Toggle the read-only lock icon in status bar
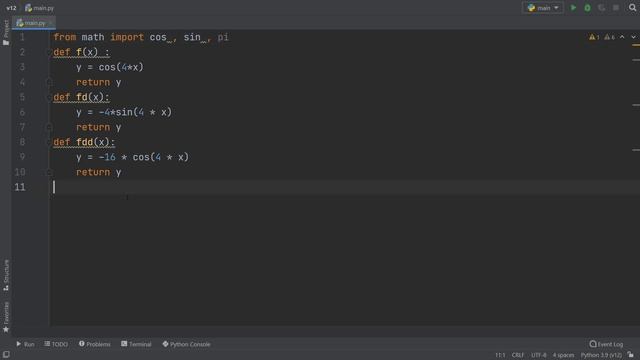Viewport: 640px width, 360px height. (x=631, y=355)
